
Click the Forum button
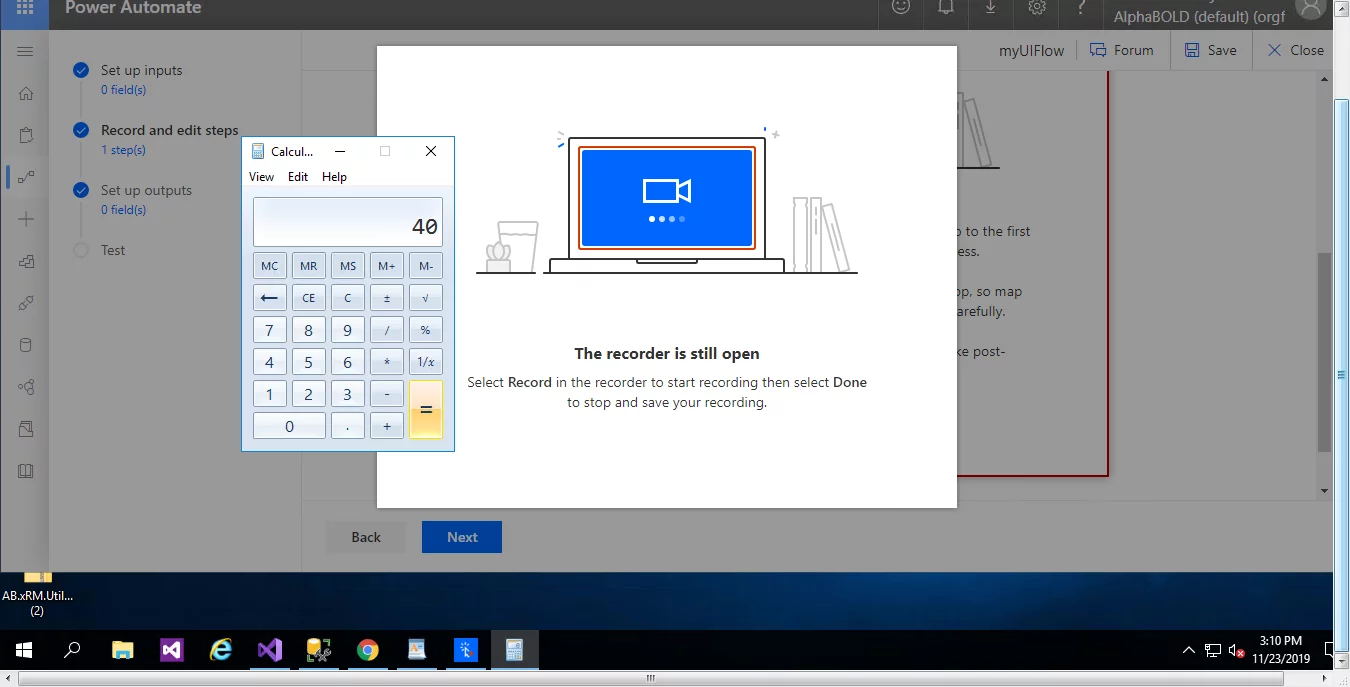point(1122,50)
